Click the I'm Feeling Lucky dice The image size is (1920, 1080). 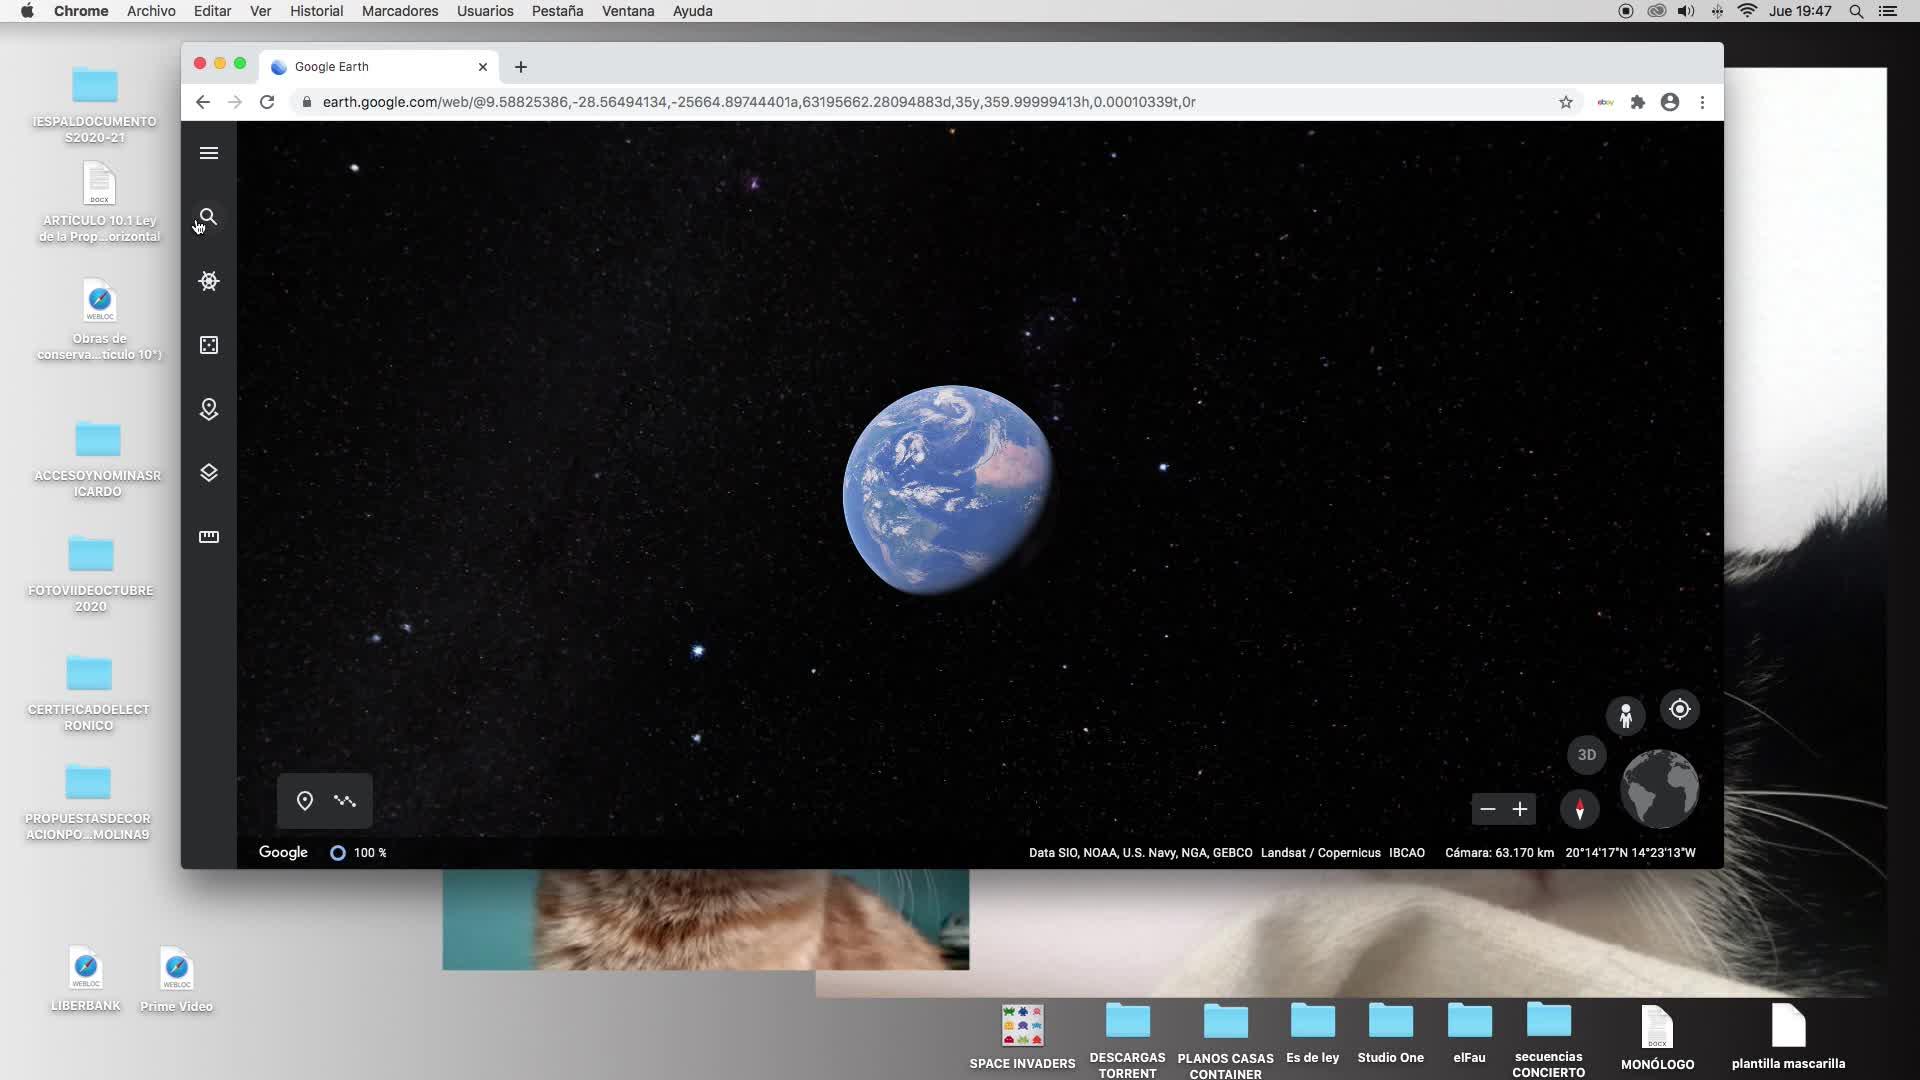[208, 345]
